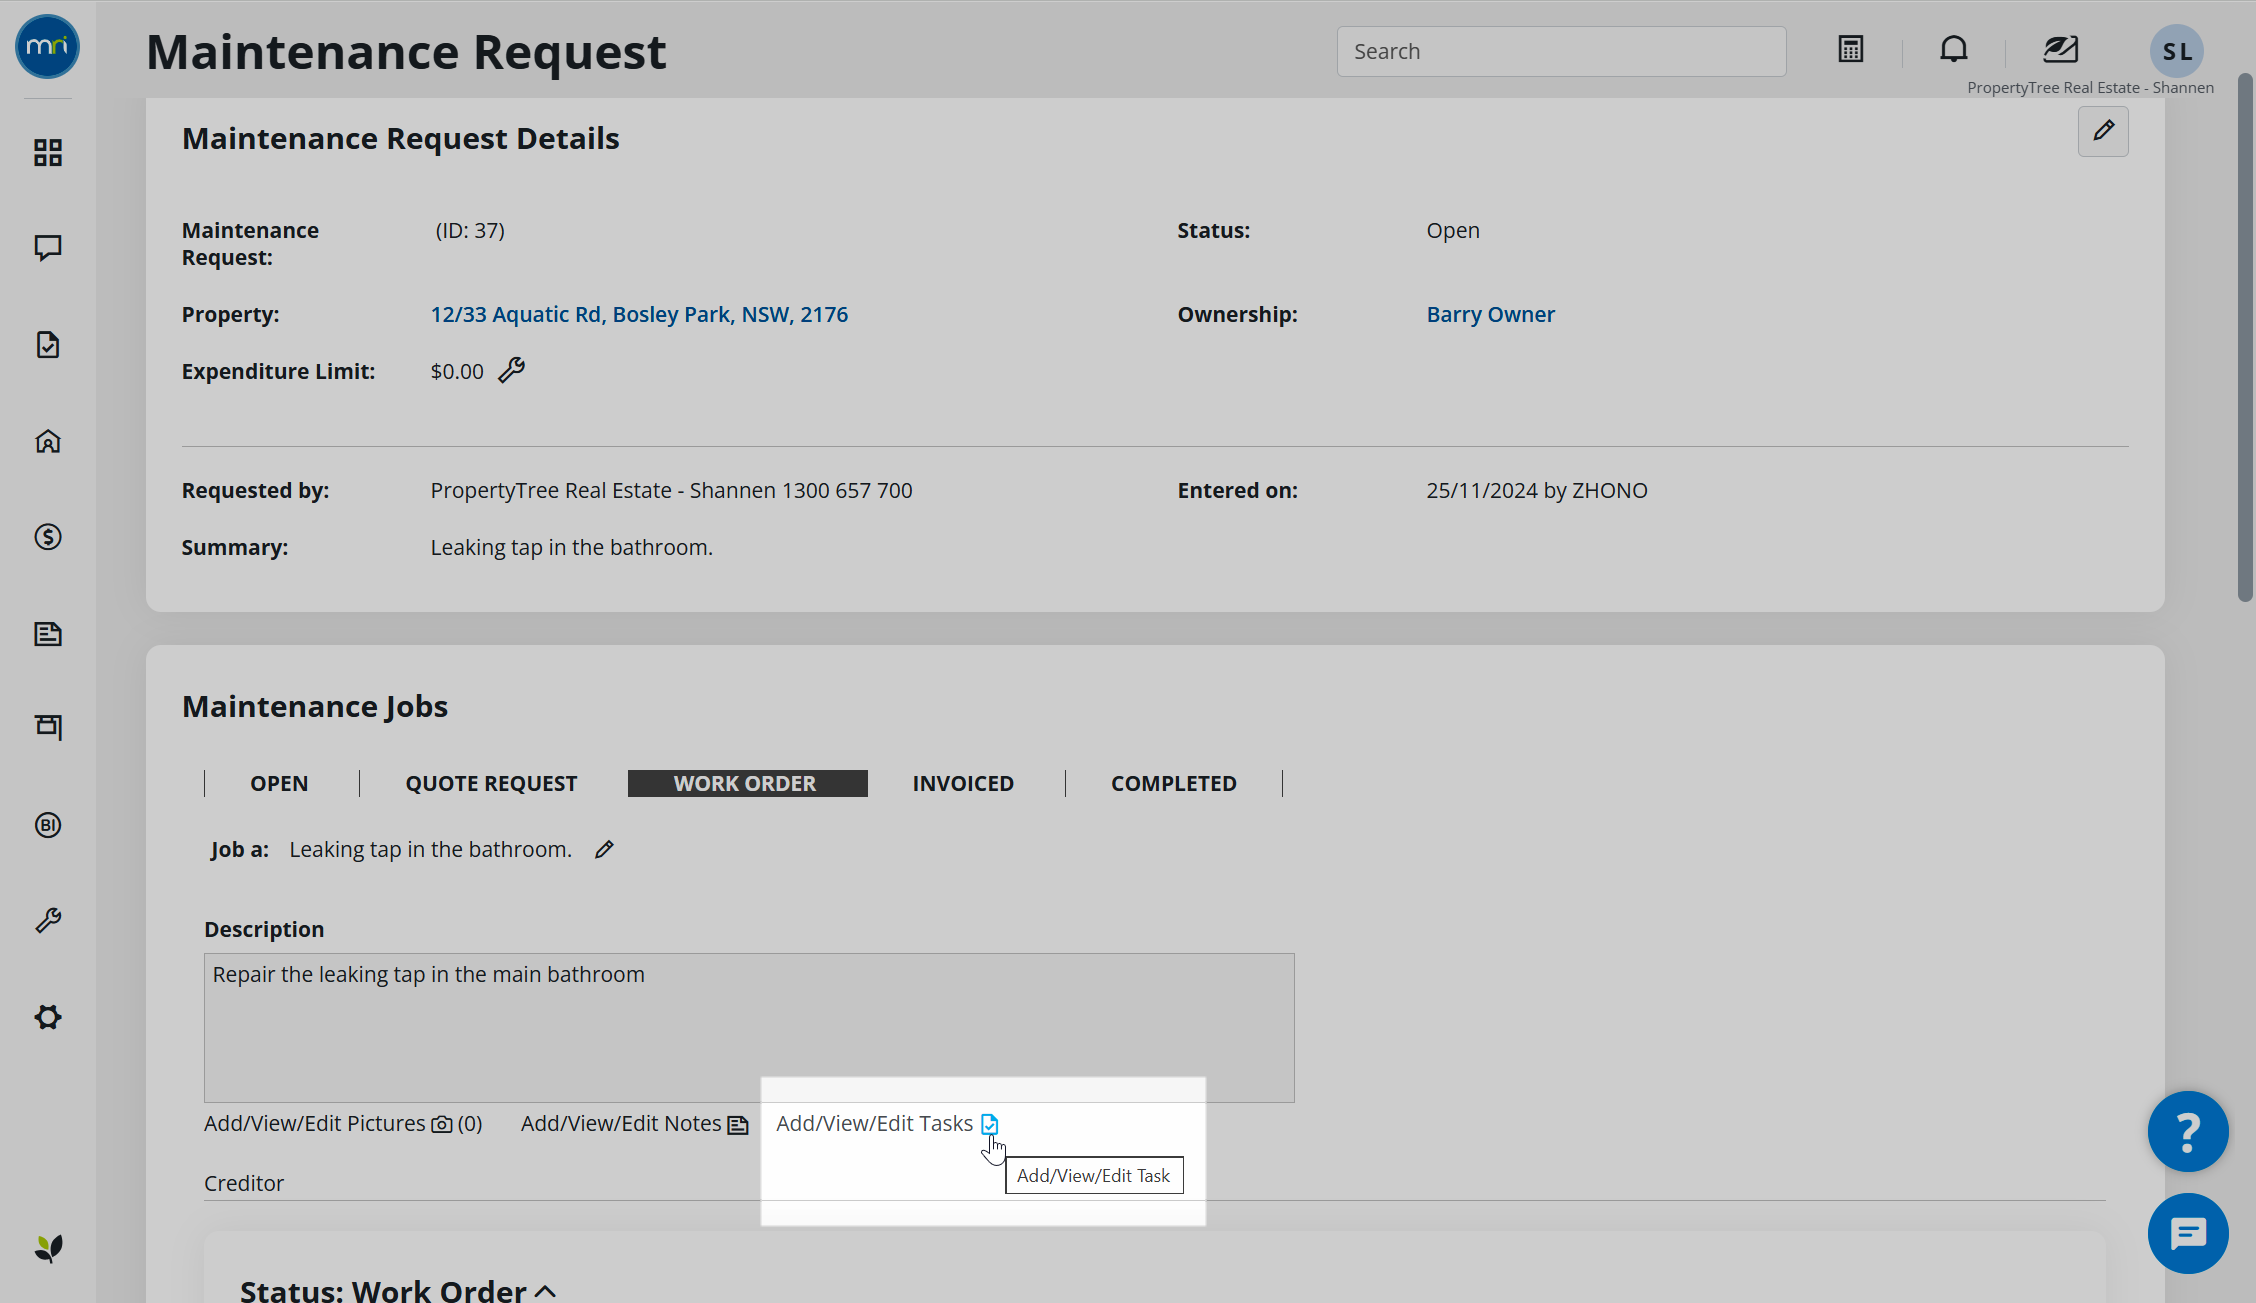Open the live chat bubble button

2187,1233
